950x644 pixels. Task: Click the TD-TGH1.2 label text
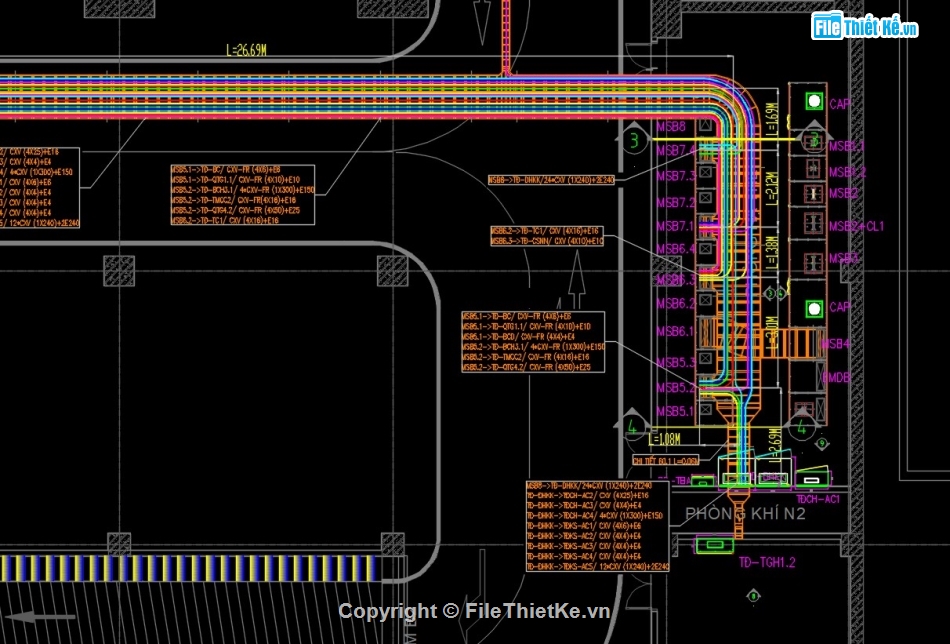coord(767,562)
